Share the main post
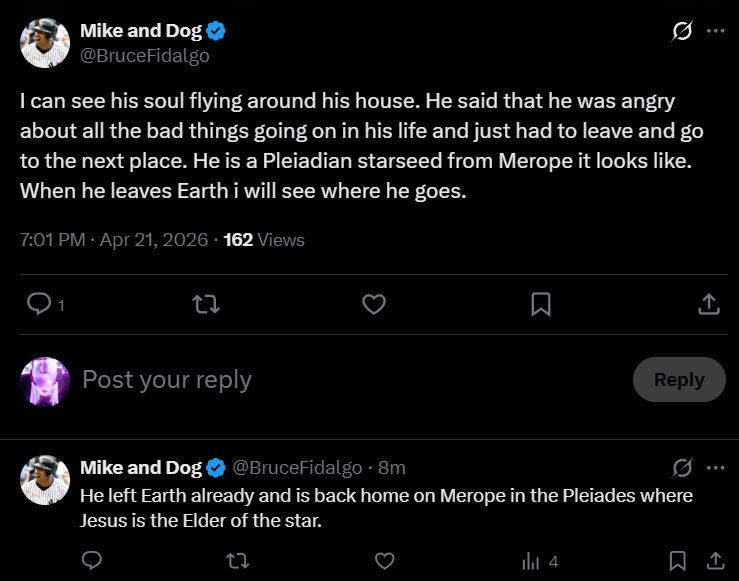Image resolution: width=739 pixels, height=581 pixels. point(708,304)
